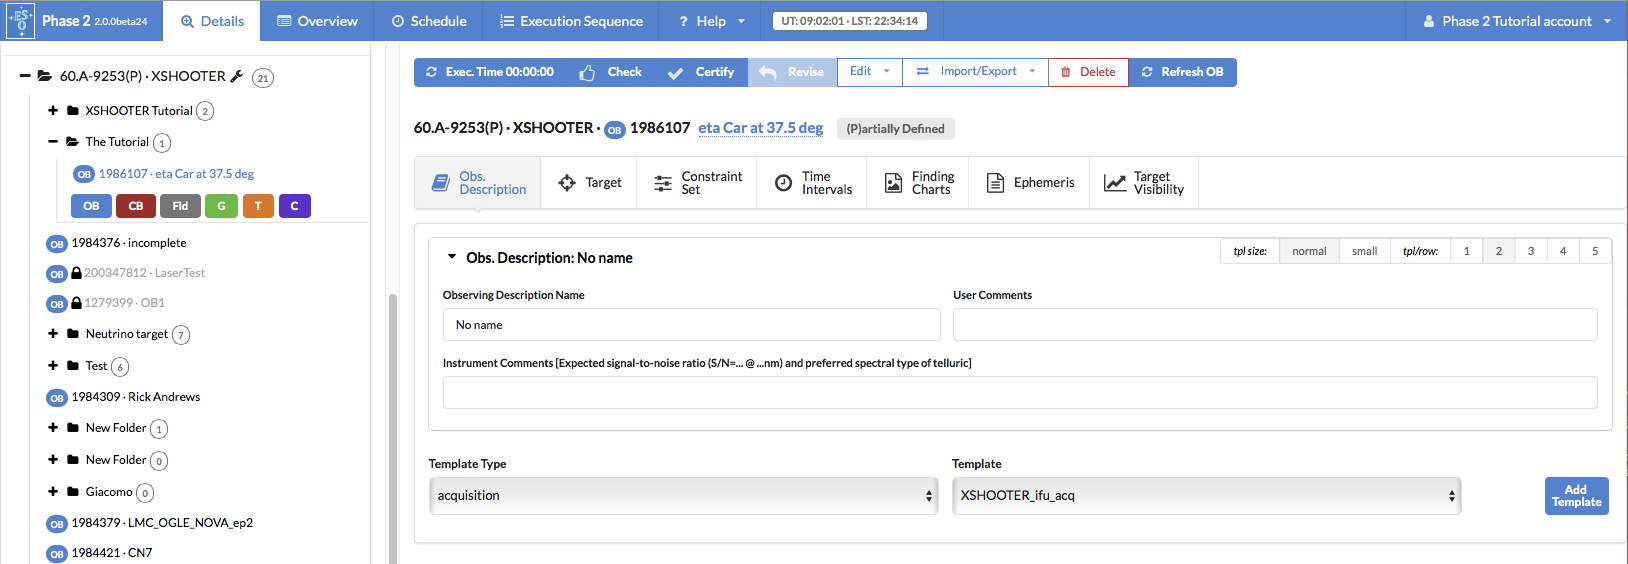Viewport: 1628px width, 564px height.
Task: Select 3 templates per row
Action: (x=1530, y=251)
